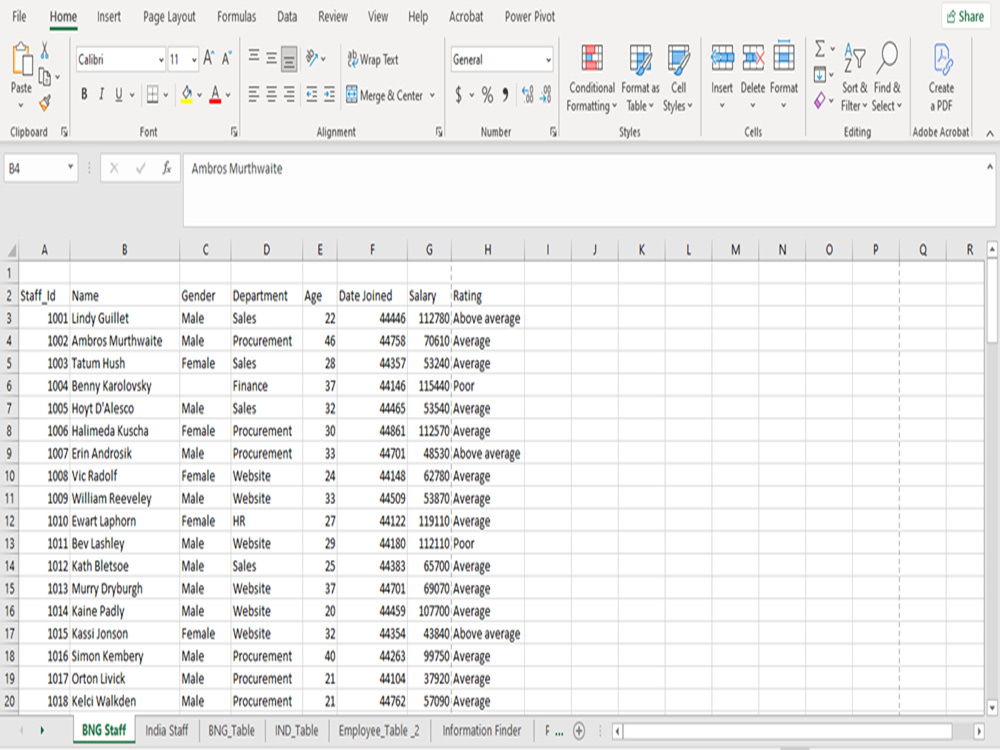Toggle underline formatting
This screenshot has width=1000, height=750.
(117, 91)
